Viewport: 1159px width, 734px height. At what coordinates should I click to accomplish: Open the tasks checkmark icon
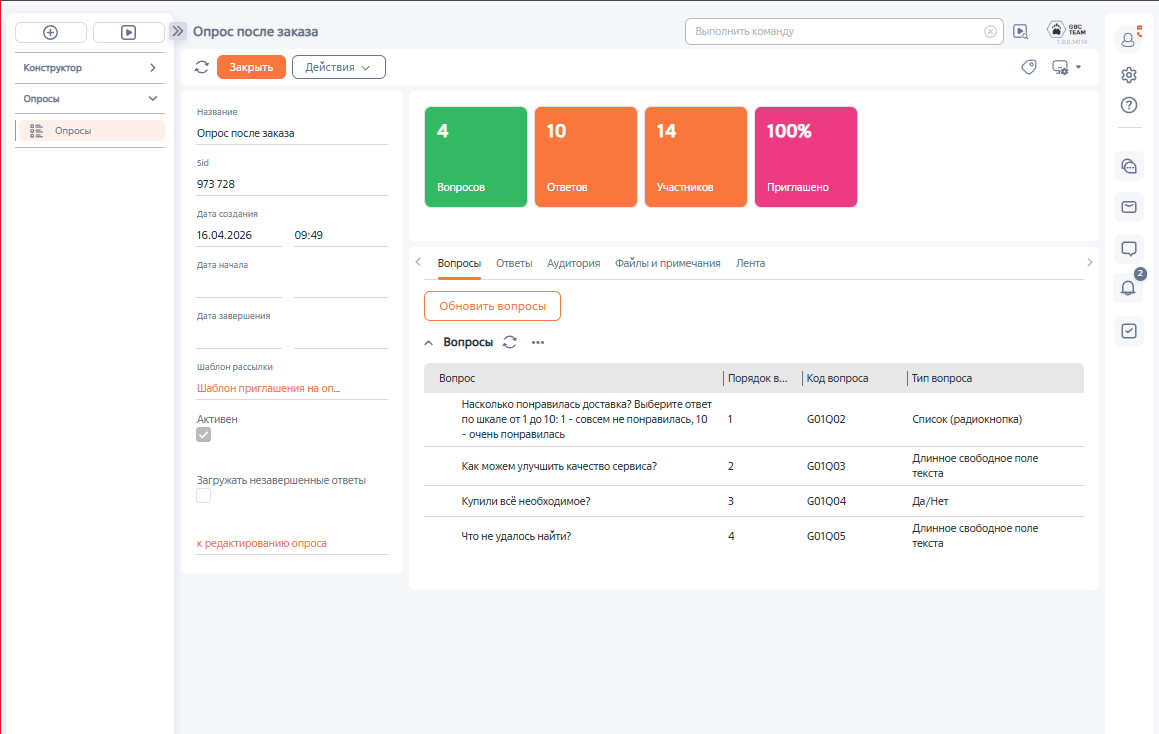pos(1129,330)
